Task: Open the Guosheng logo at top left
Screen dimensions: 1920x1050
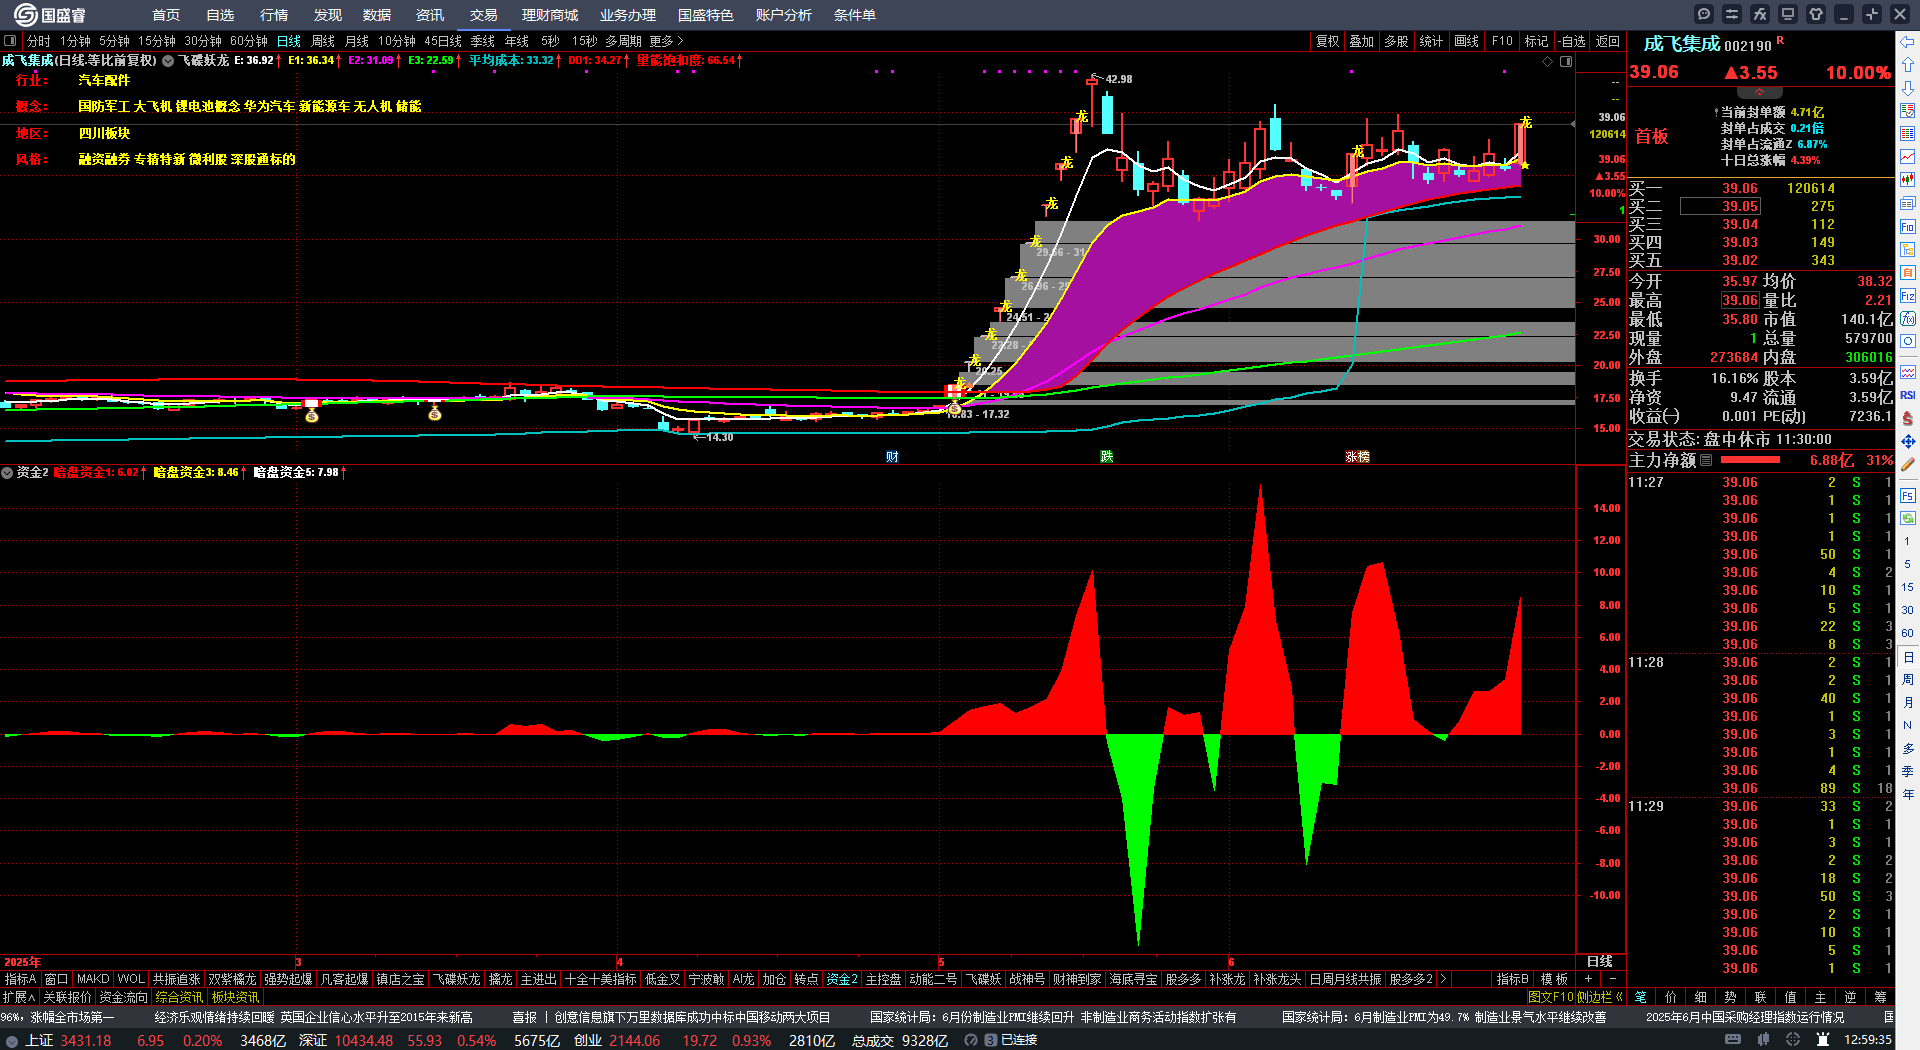Action: (x=49, y=14)
